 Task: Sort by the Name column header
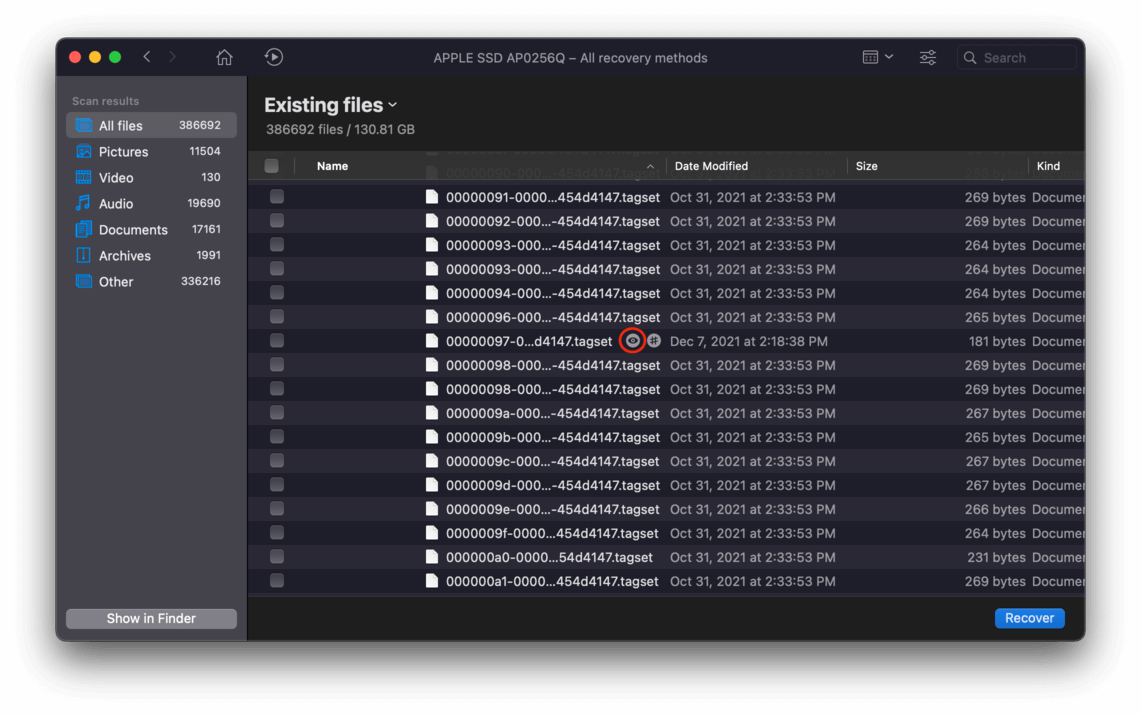(x=333, y=166)
